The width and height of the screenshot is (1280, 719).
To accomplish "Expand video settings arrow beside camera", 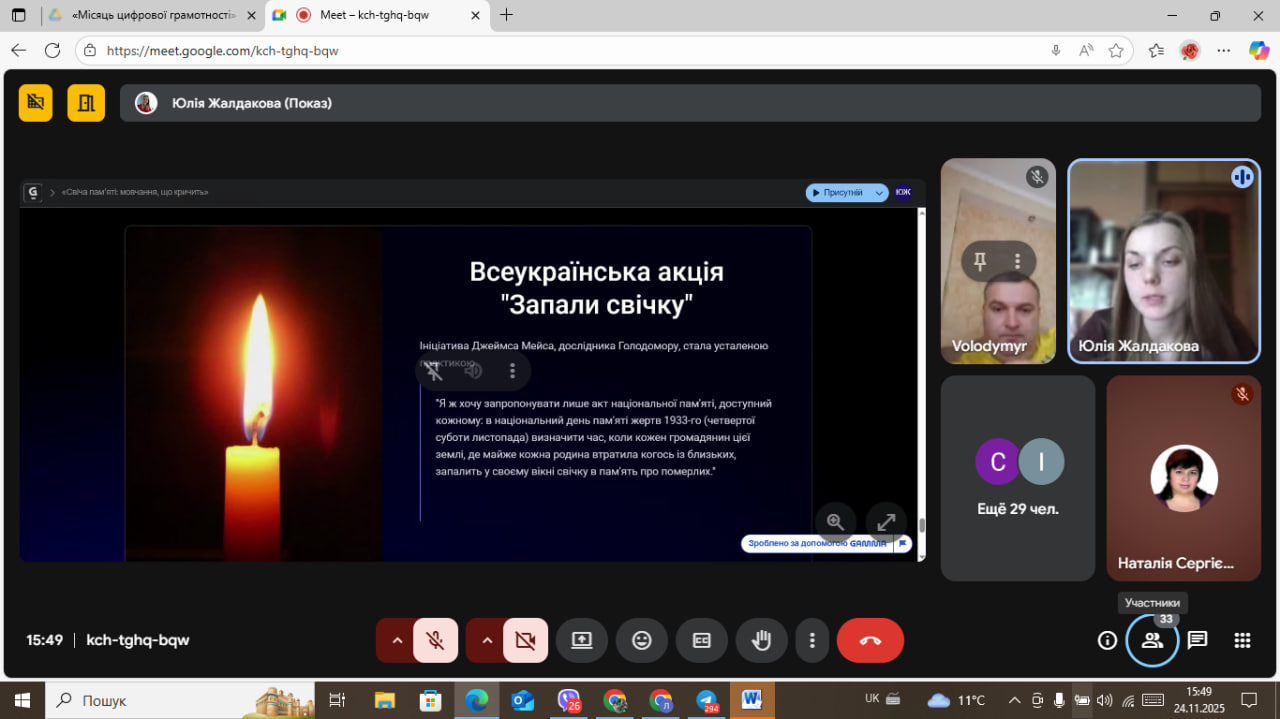I will (x=487, y=641).
